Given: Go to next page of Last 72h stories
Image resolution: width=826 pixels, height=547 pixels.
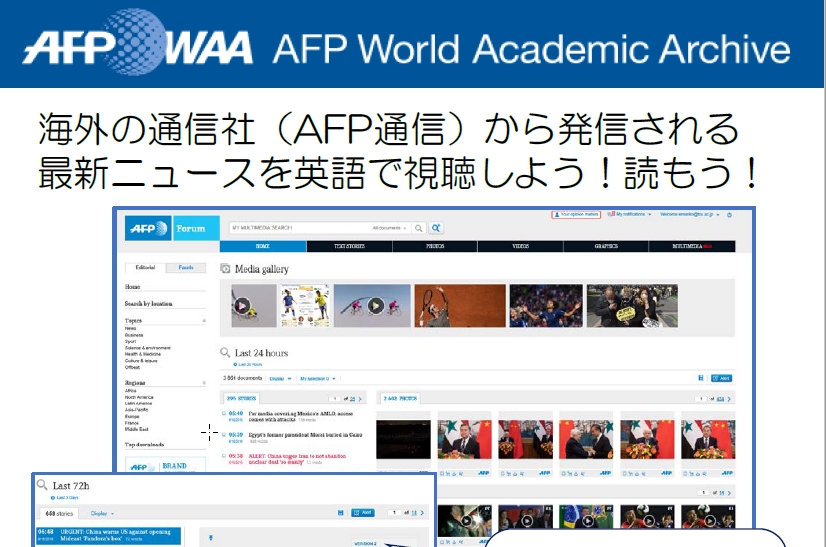Looking at the screenshot, I should click(x=422, y=512).
